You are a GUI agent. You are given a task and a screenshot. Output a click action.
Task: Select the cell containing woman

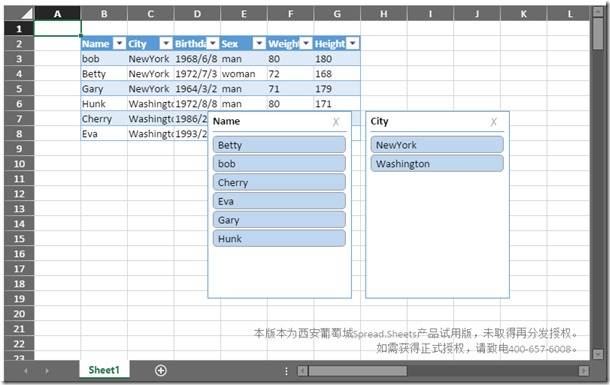point(244,74)
